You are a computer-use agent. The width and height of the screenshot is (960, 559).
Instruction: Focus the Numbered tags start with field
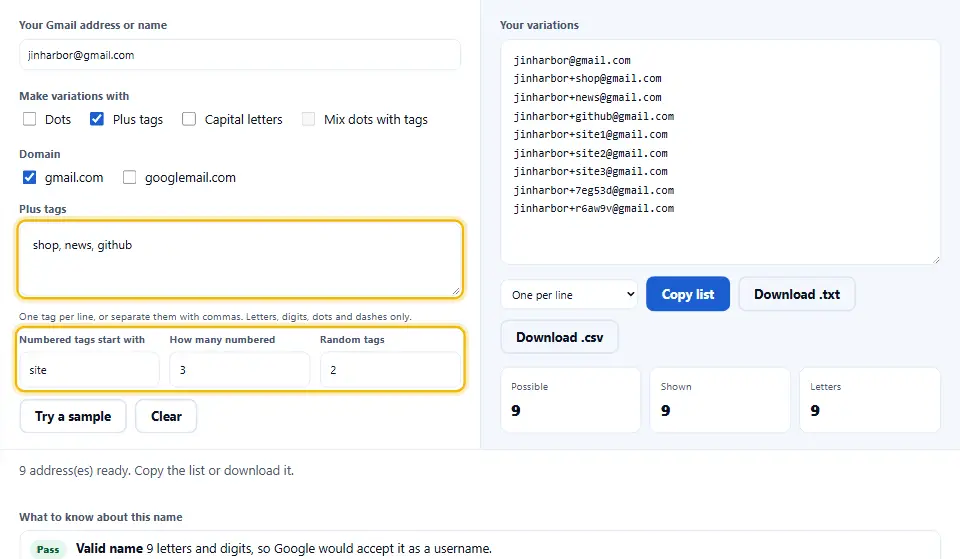pos(89,370)
